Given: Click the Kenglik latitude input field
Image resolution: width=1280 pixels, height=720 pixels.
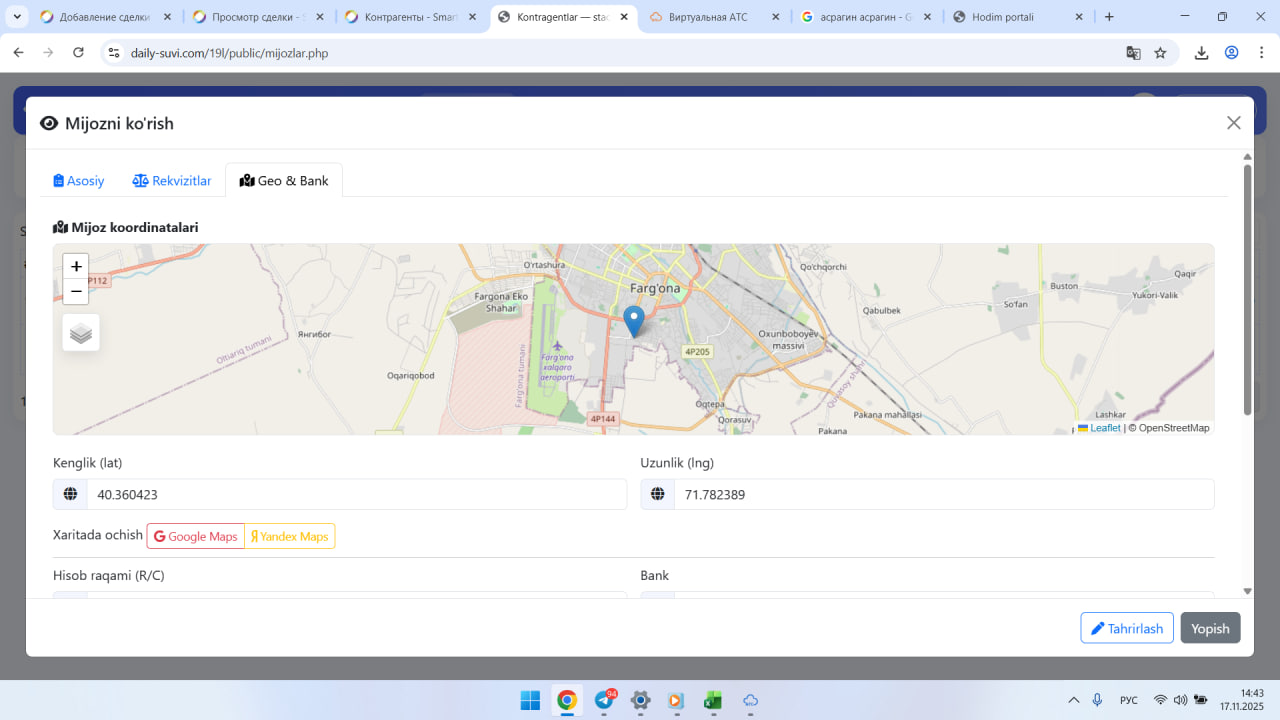Looking at the screenshot, I should 356,495.
